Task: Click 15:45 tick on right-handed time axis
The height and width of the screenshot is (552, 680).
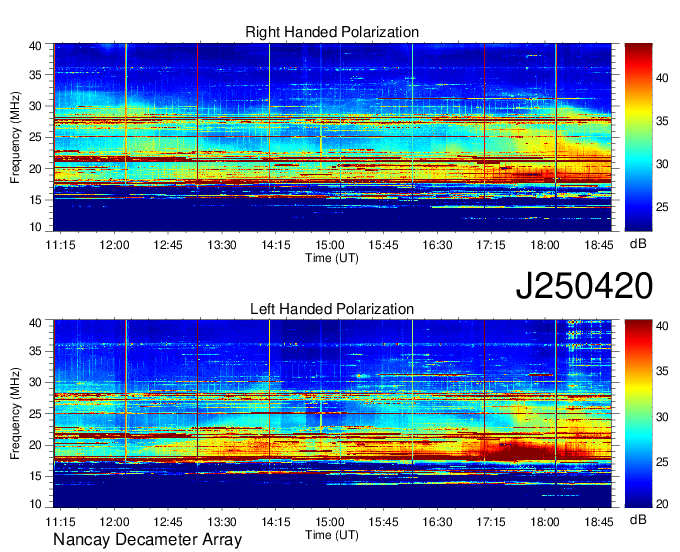Action: [x=383, y=245]
